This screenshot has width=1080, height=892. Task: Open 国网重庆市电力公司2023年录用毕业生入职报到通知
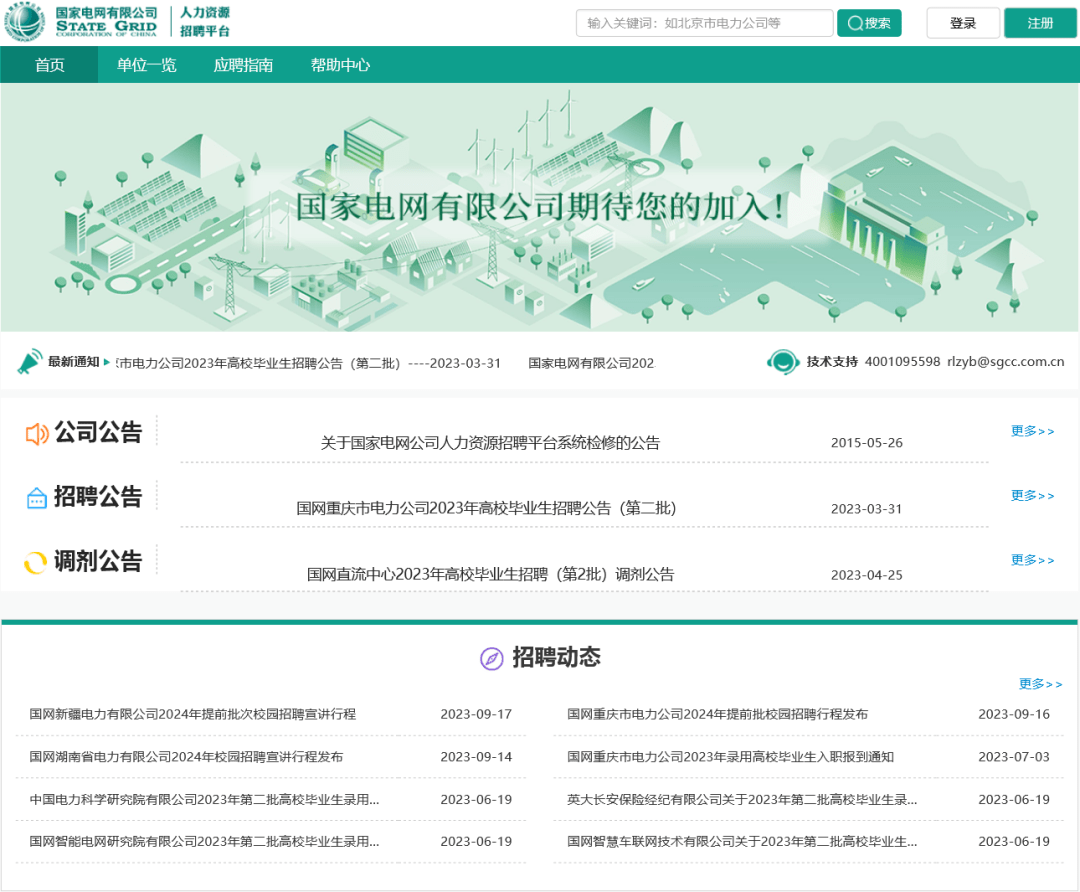click(x=731, y=757)
